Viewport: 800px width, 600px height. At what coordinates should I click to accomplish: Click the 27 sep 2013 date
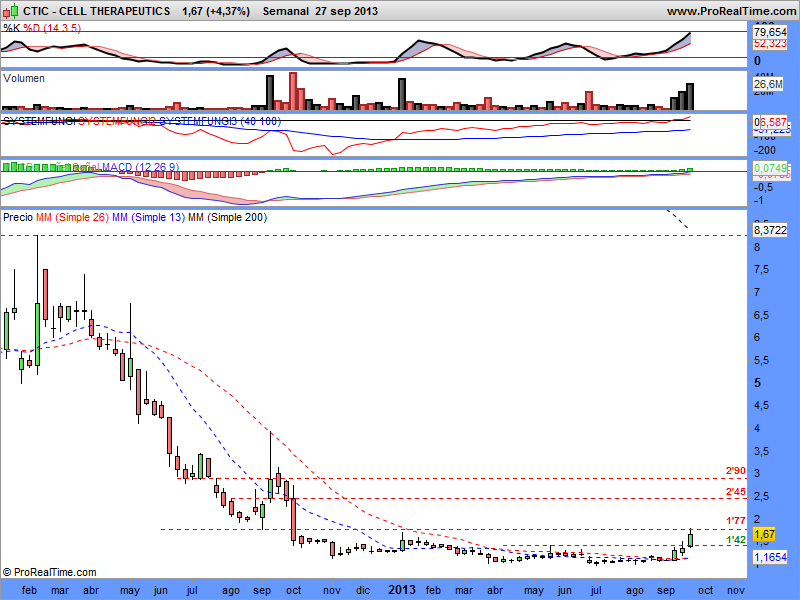coord(346,11)
